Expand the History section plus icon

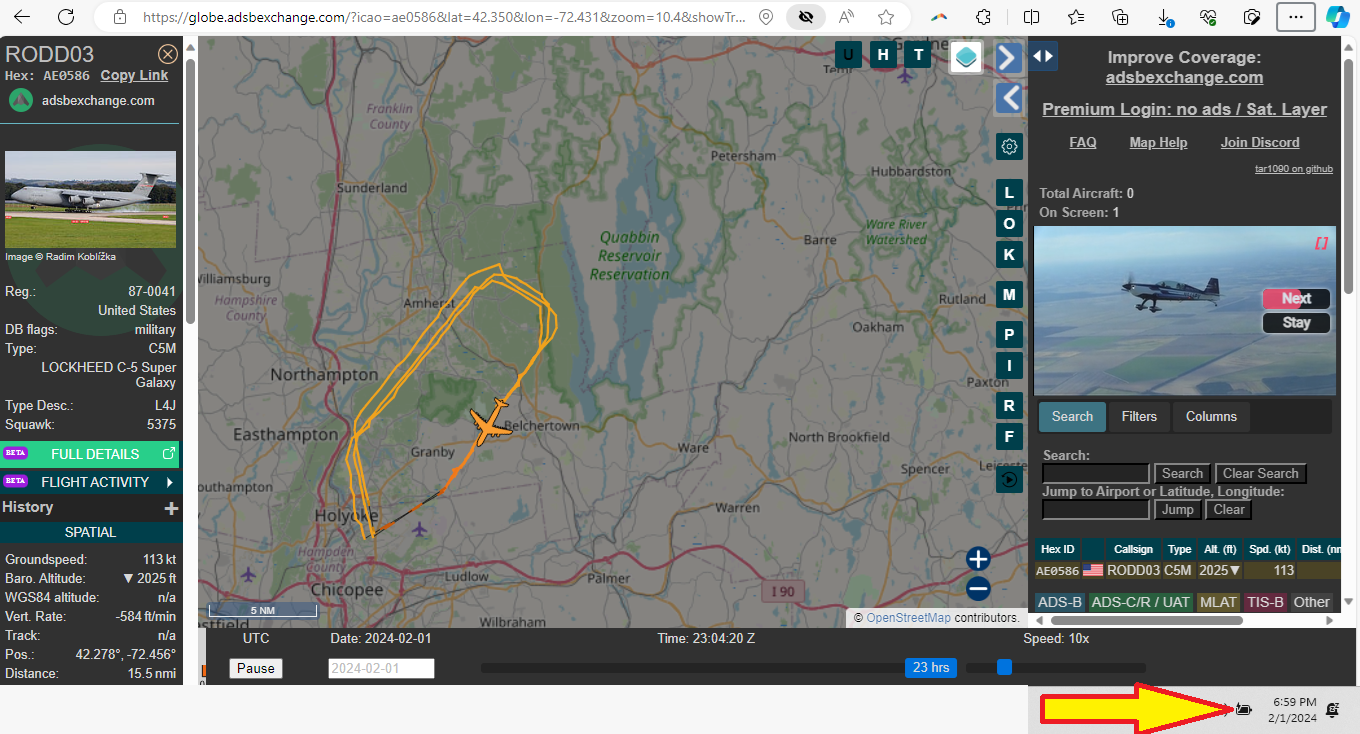(x=171, y=508)
